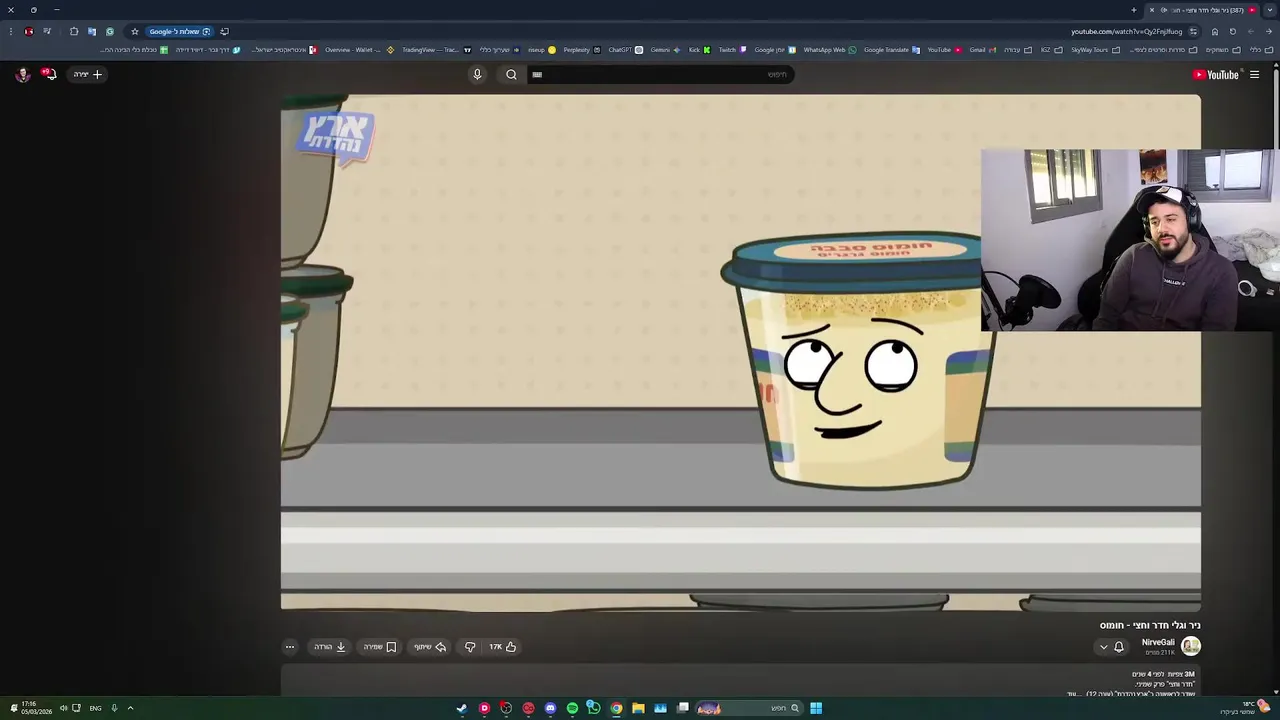Open the ChatGPT bookmark
1280x720 pixels.
625,50
